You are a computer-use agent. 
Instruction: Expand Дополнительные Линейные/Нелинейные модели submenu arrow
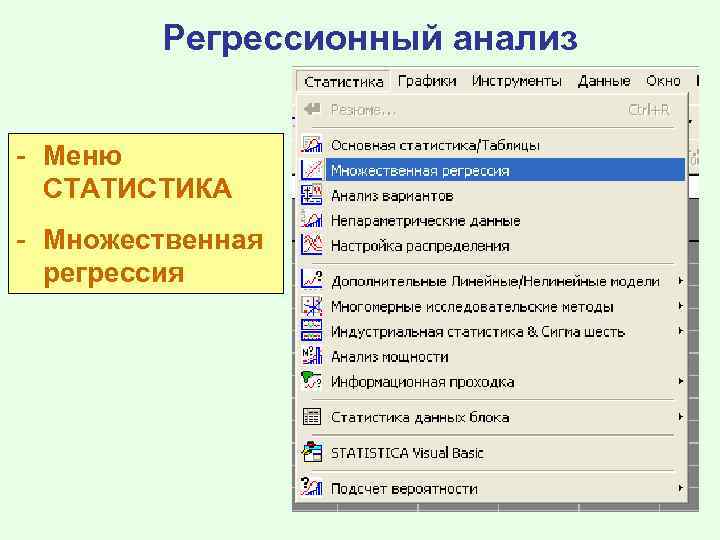[x=681, y=280]
